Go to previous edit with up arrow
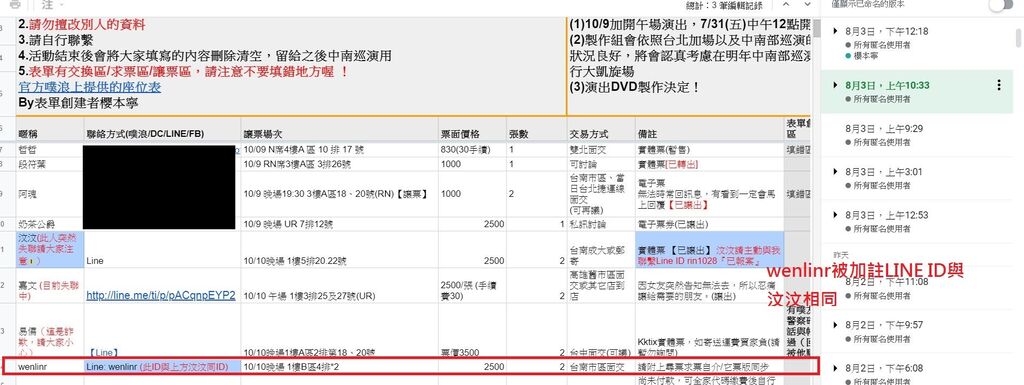The height and width of the screenshot is (385, 1024). pyautogui.click(x=786, y=5)
